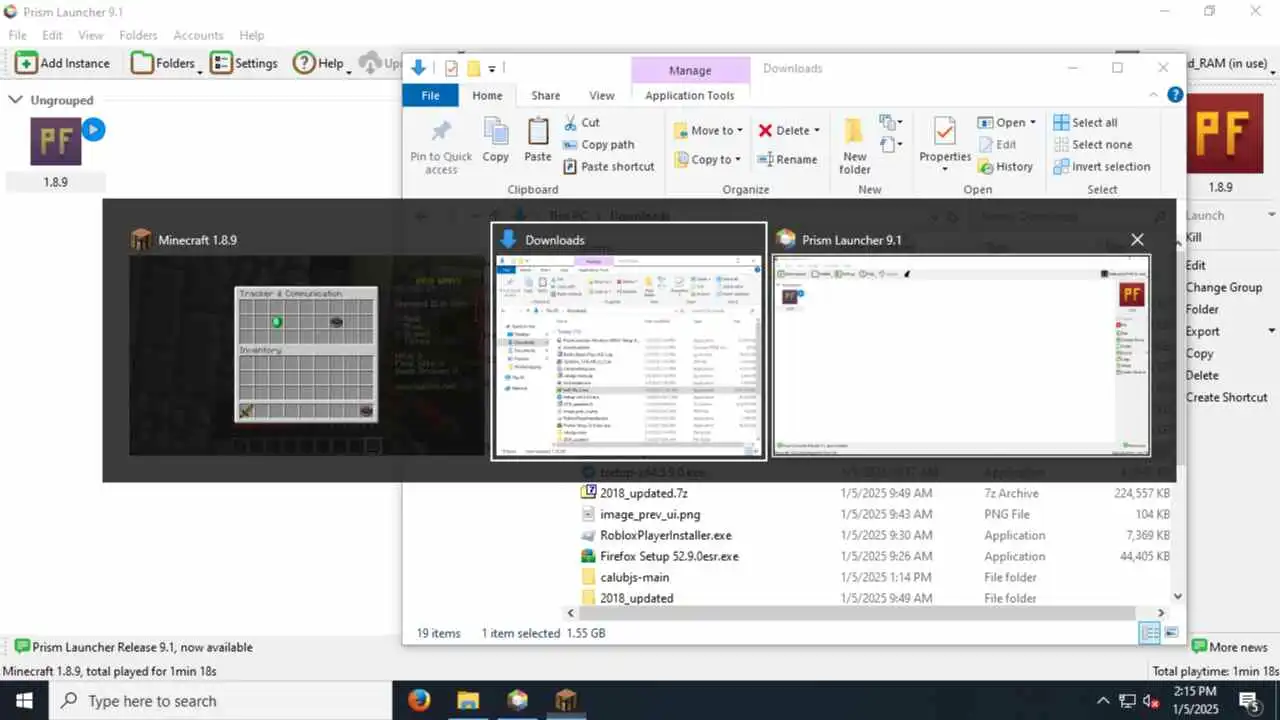Click Select none in Explorer ribbon
The height and width of the screenshot is (720, 1280).
[x=1092, y=144]
